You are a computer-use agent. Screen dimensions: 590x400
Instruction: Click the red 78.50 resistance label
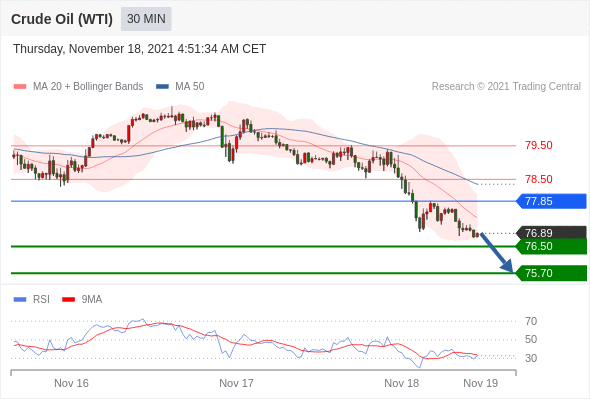[x=539, y=179]
